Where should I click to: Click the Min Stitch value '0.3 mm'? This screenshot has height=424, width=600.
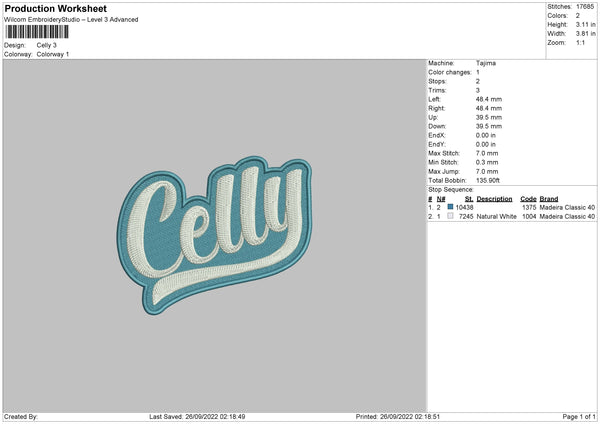click(x=487, y=162)
